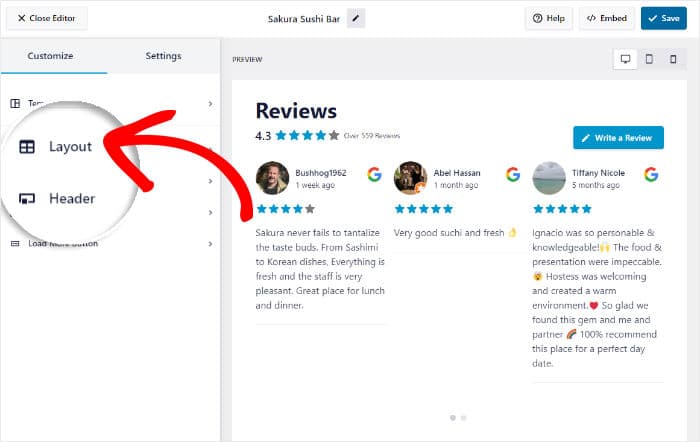Click Tiffany Nicole profile photo
Image resolution: width=700 pixels, height=442 pixels.
549,178
